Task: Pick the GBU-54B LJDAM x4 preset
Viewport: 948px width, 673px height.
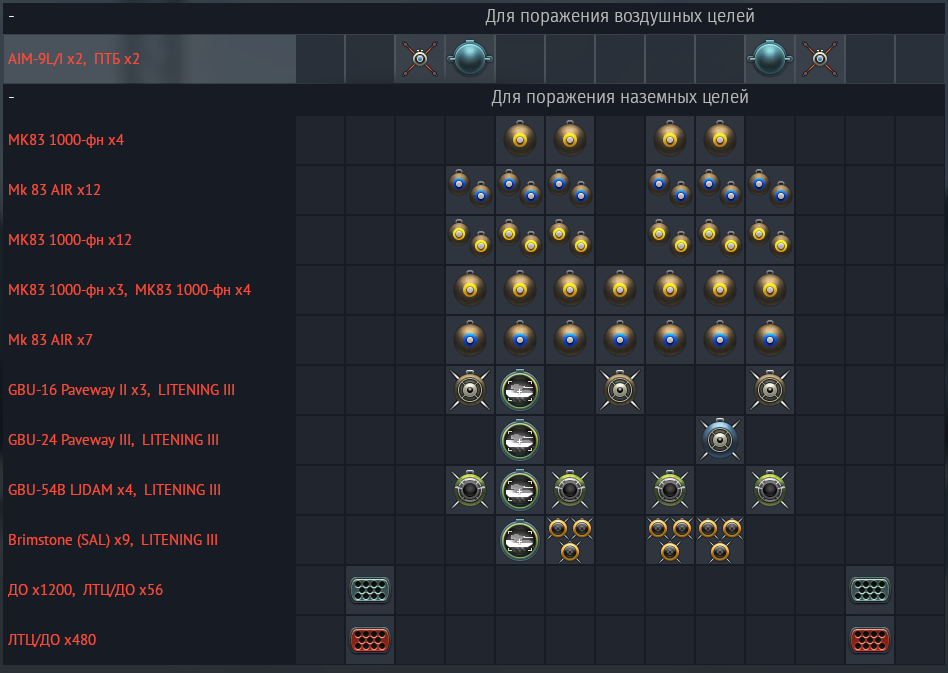Action: coord(114,490)
